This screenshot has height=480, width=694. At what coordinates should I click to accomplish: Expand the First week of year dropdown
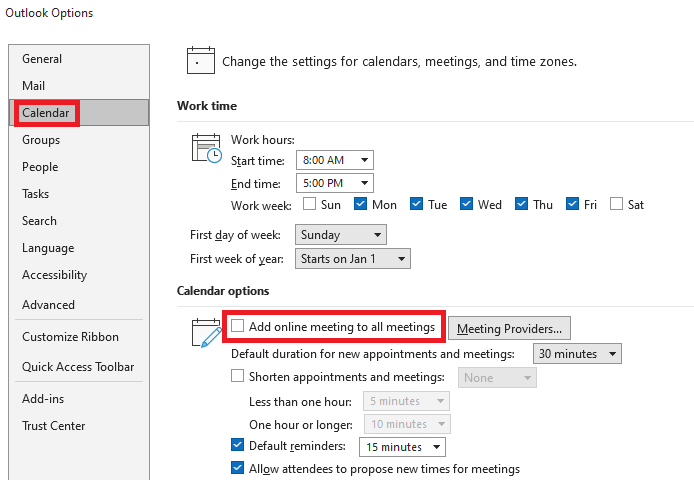point(353,259)
